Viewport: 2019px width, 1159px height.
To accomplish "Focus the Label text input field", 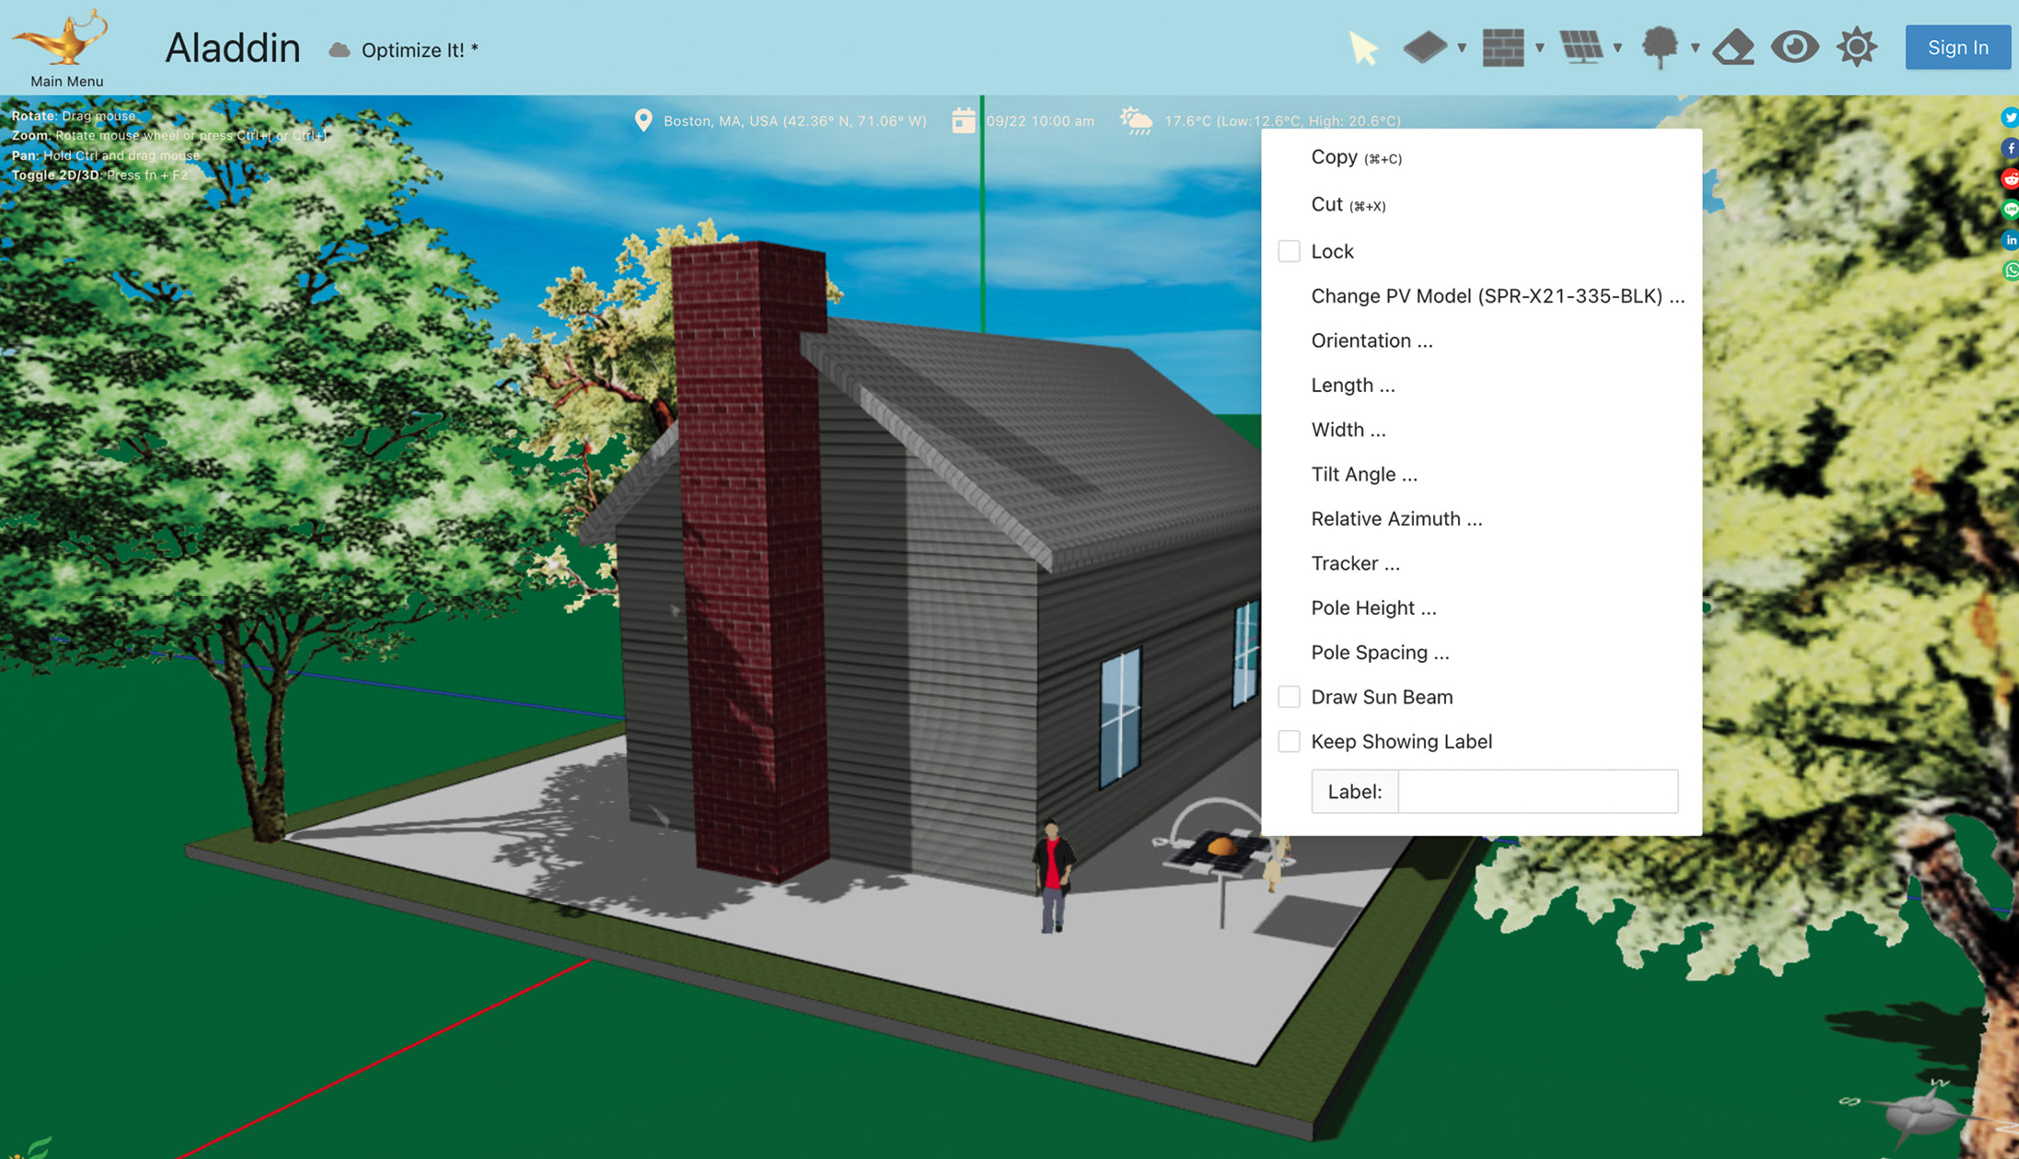I will click(1537, 791).
